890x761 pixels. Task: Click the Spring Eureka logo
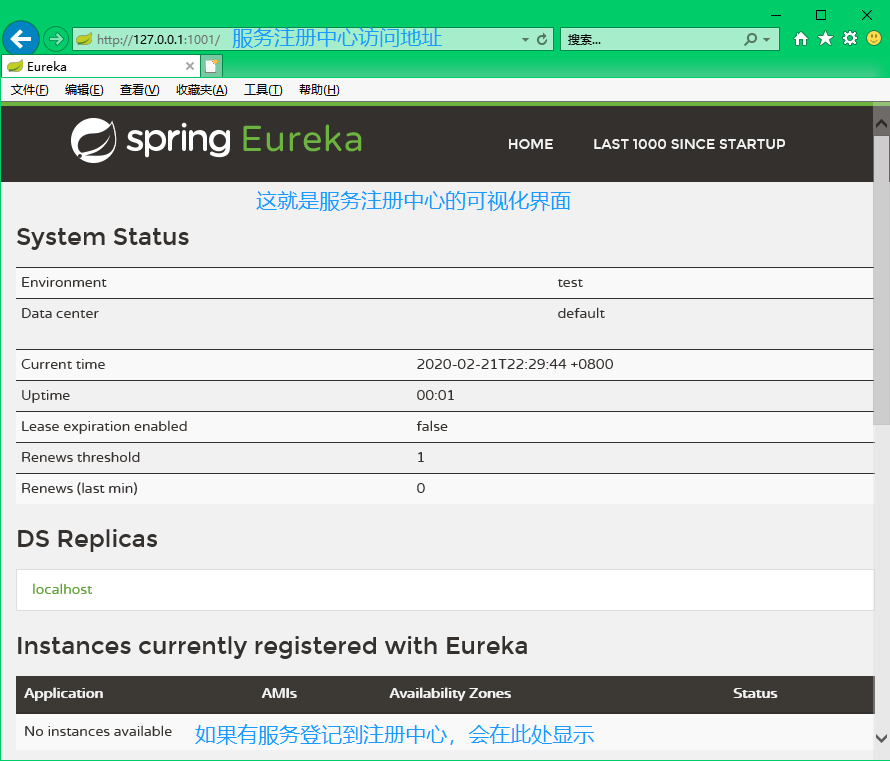click(x=216, y=140)
